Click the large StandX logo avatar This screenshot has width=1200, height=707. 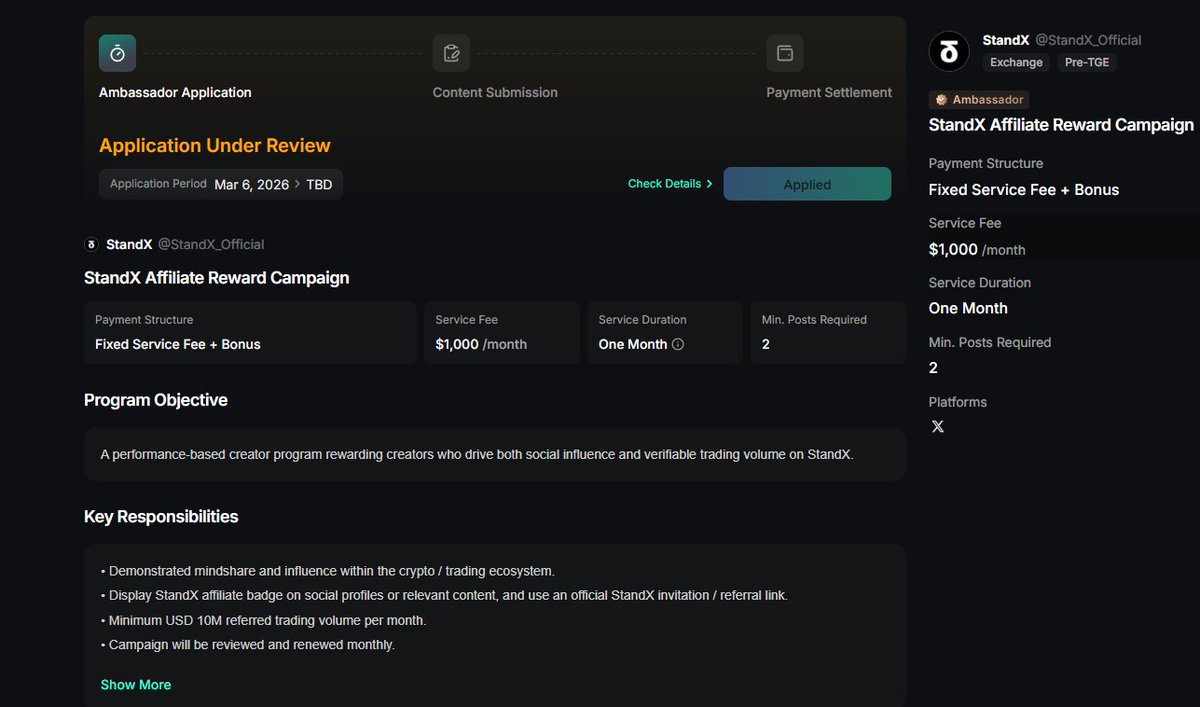click(x=949, y=51)
